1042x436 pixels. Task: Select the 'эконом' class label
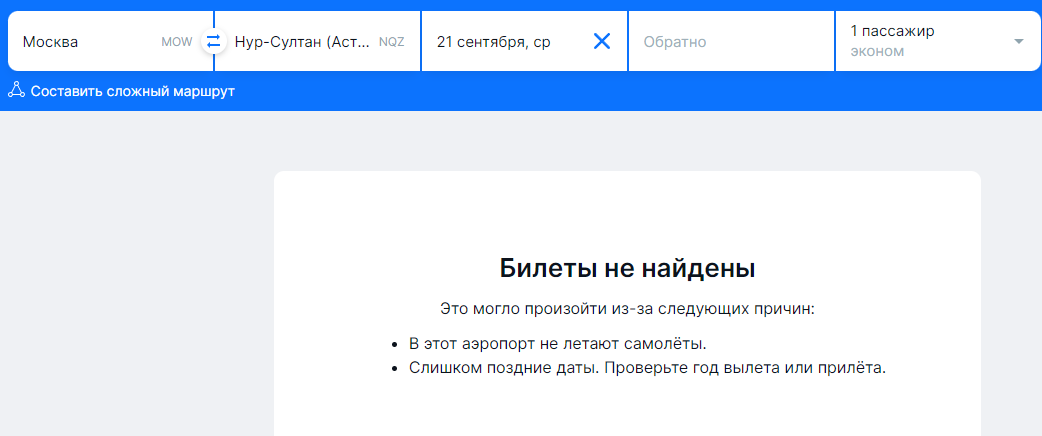pos(877,52)
